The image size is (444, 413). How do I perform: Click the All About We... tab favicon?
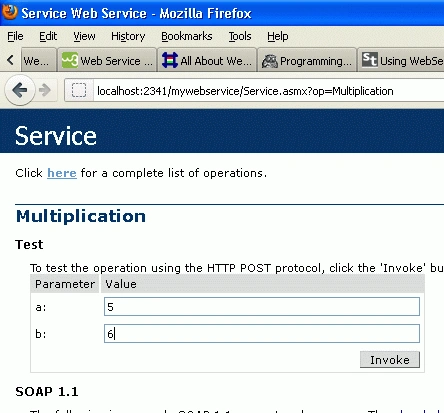170,61
